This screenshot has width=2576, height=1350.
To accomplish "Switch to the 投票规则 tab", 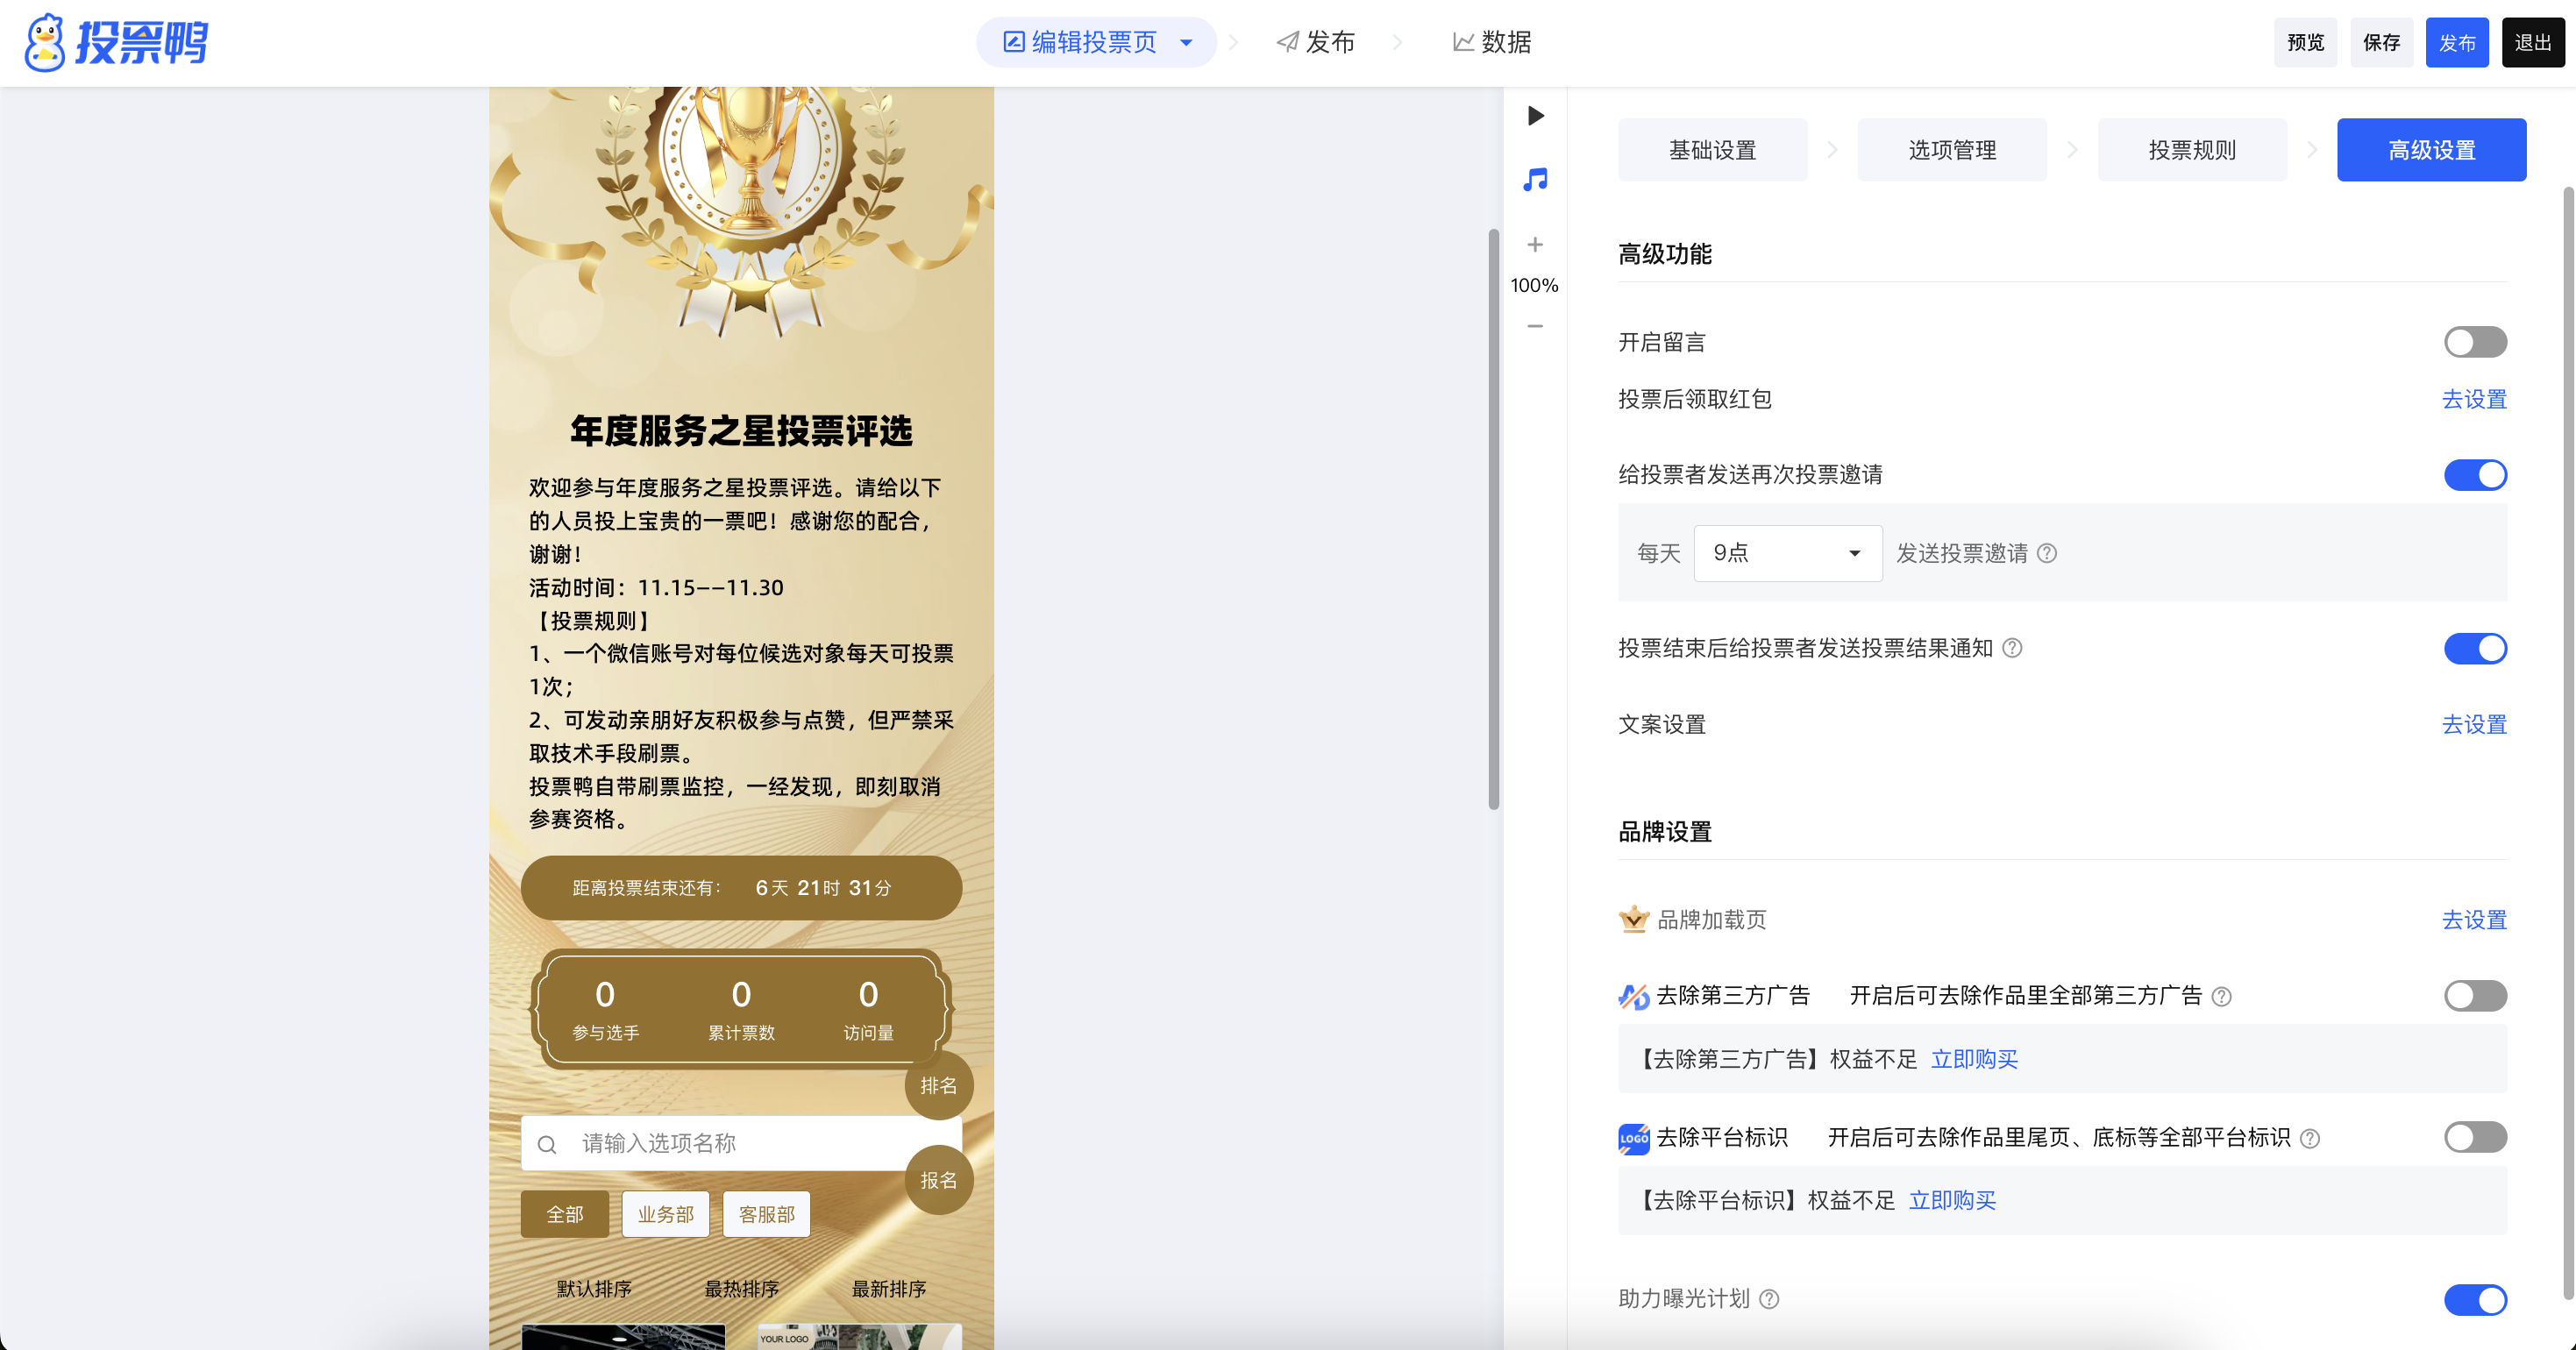I will tap(2191, 150).
